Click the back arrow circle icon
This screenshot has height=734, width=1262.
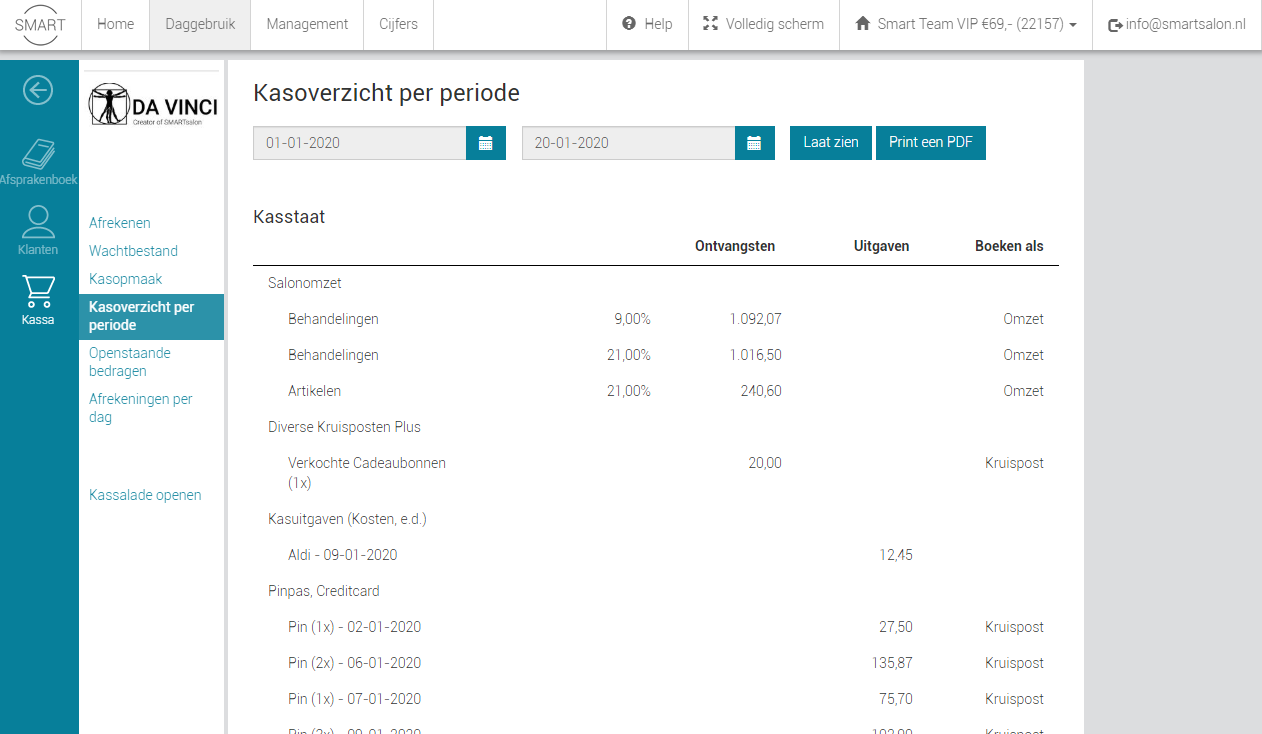click(38, 91)
